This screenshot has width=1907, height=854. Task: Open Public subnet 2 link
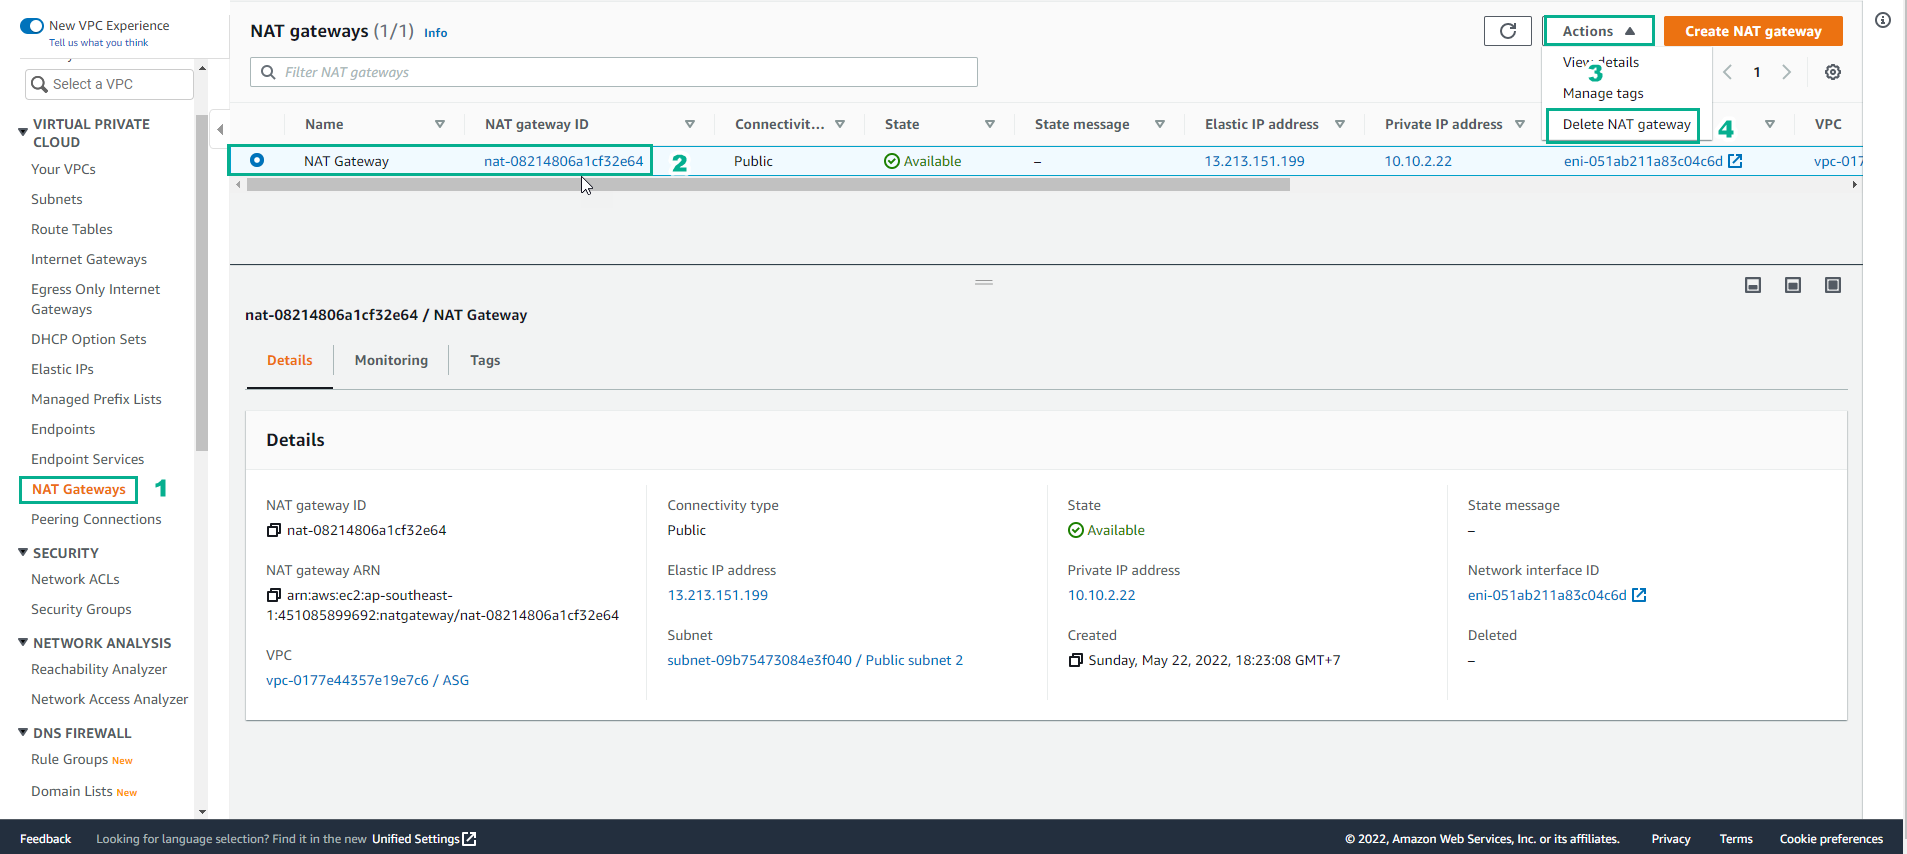pyautogui.click(x=815, y=660)
